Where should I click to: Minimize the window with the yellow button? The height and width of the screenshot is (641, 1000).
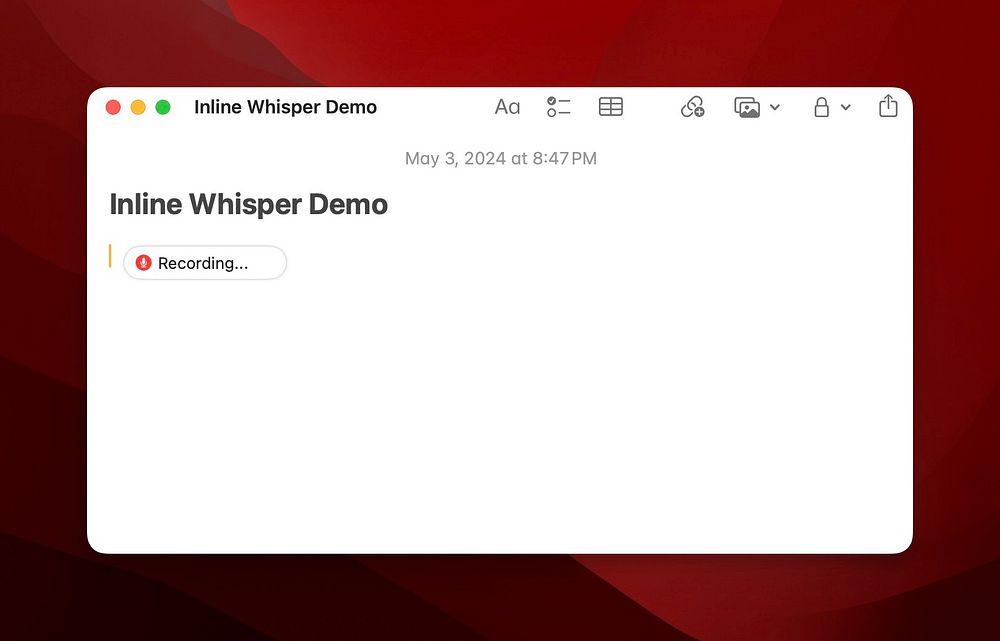point(138,107)
